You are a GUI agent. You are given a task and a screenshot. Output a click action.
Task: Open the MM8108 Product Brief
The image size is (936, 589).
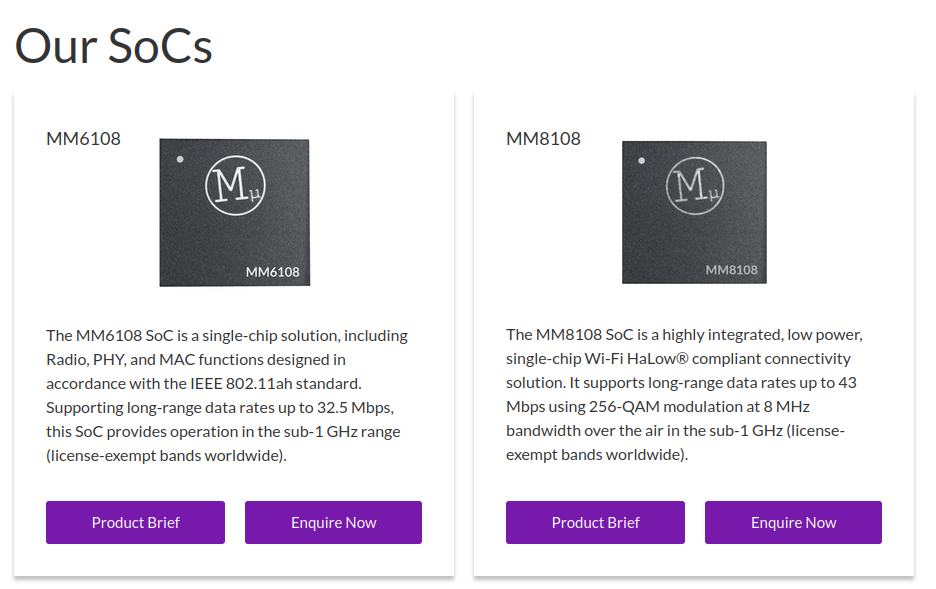tap(595, 522)
